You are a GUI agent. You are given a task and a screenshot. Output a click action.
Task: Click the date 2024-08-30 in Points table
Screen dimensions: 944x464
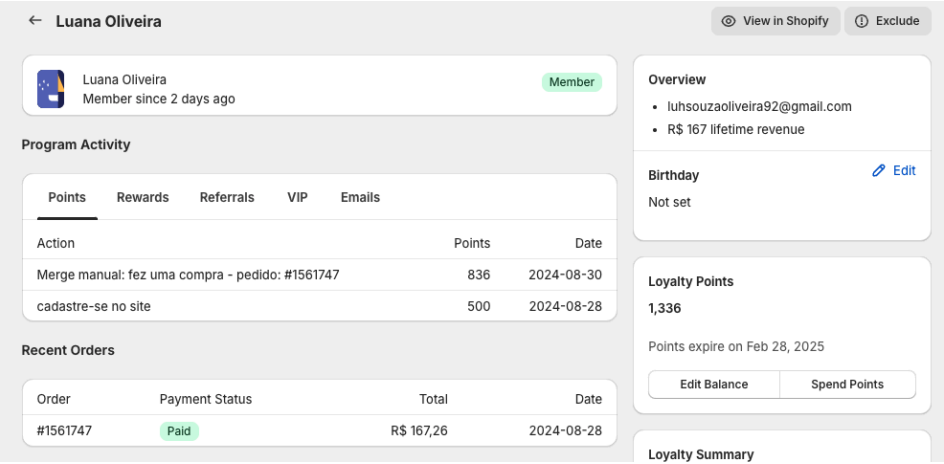tap(565, 275)
